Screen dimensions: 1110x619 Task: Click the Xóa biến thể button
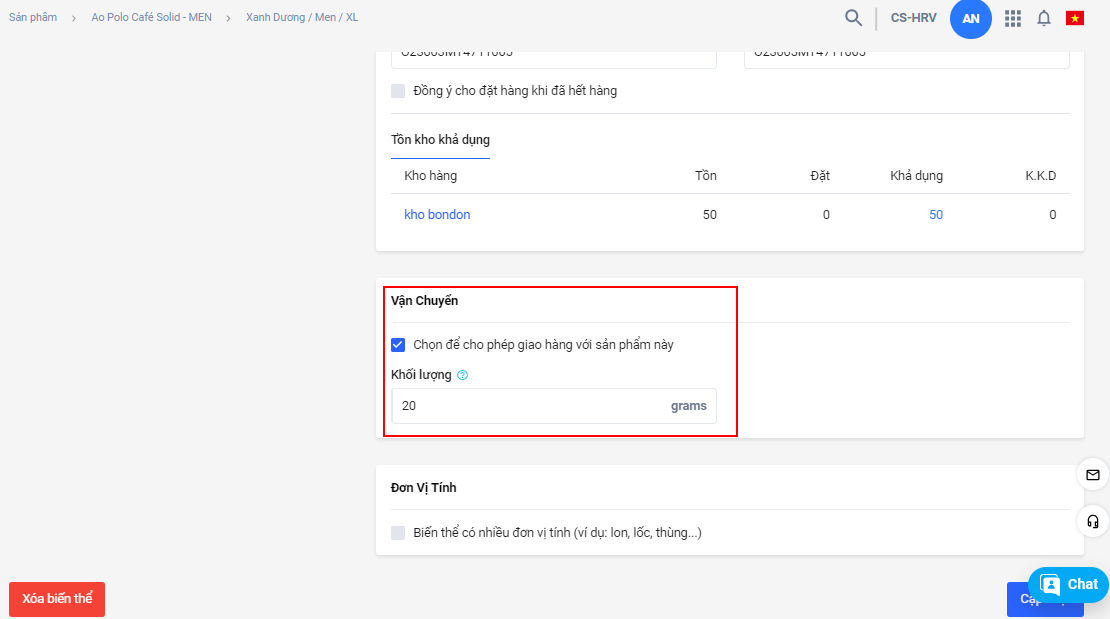pos(57,599)
